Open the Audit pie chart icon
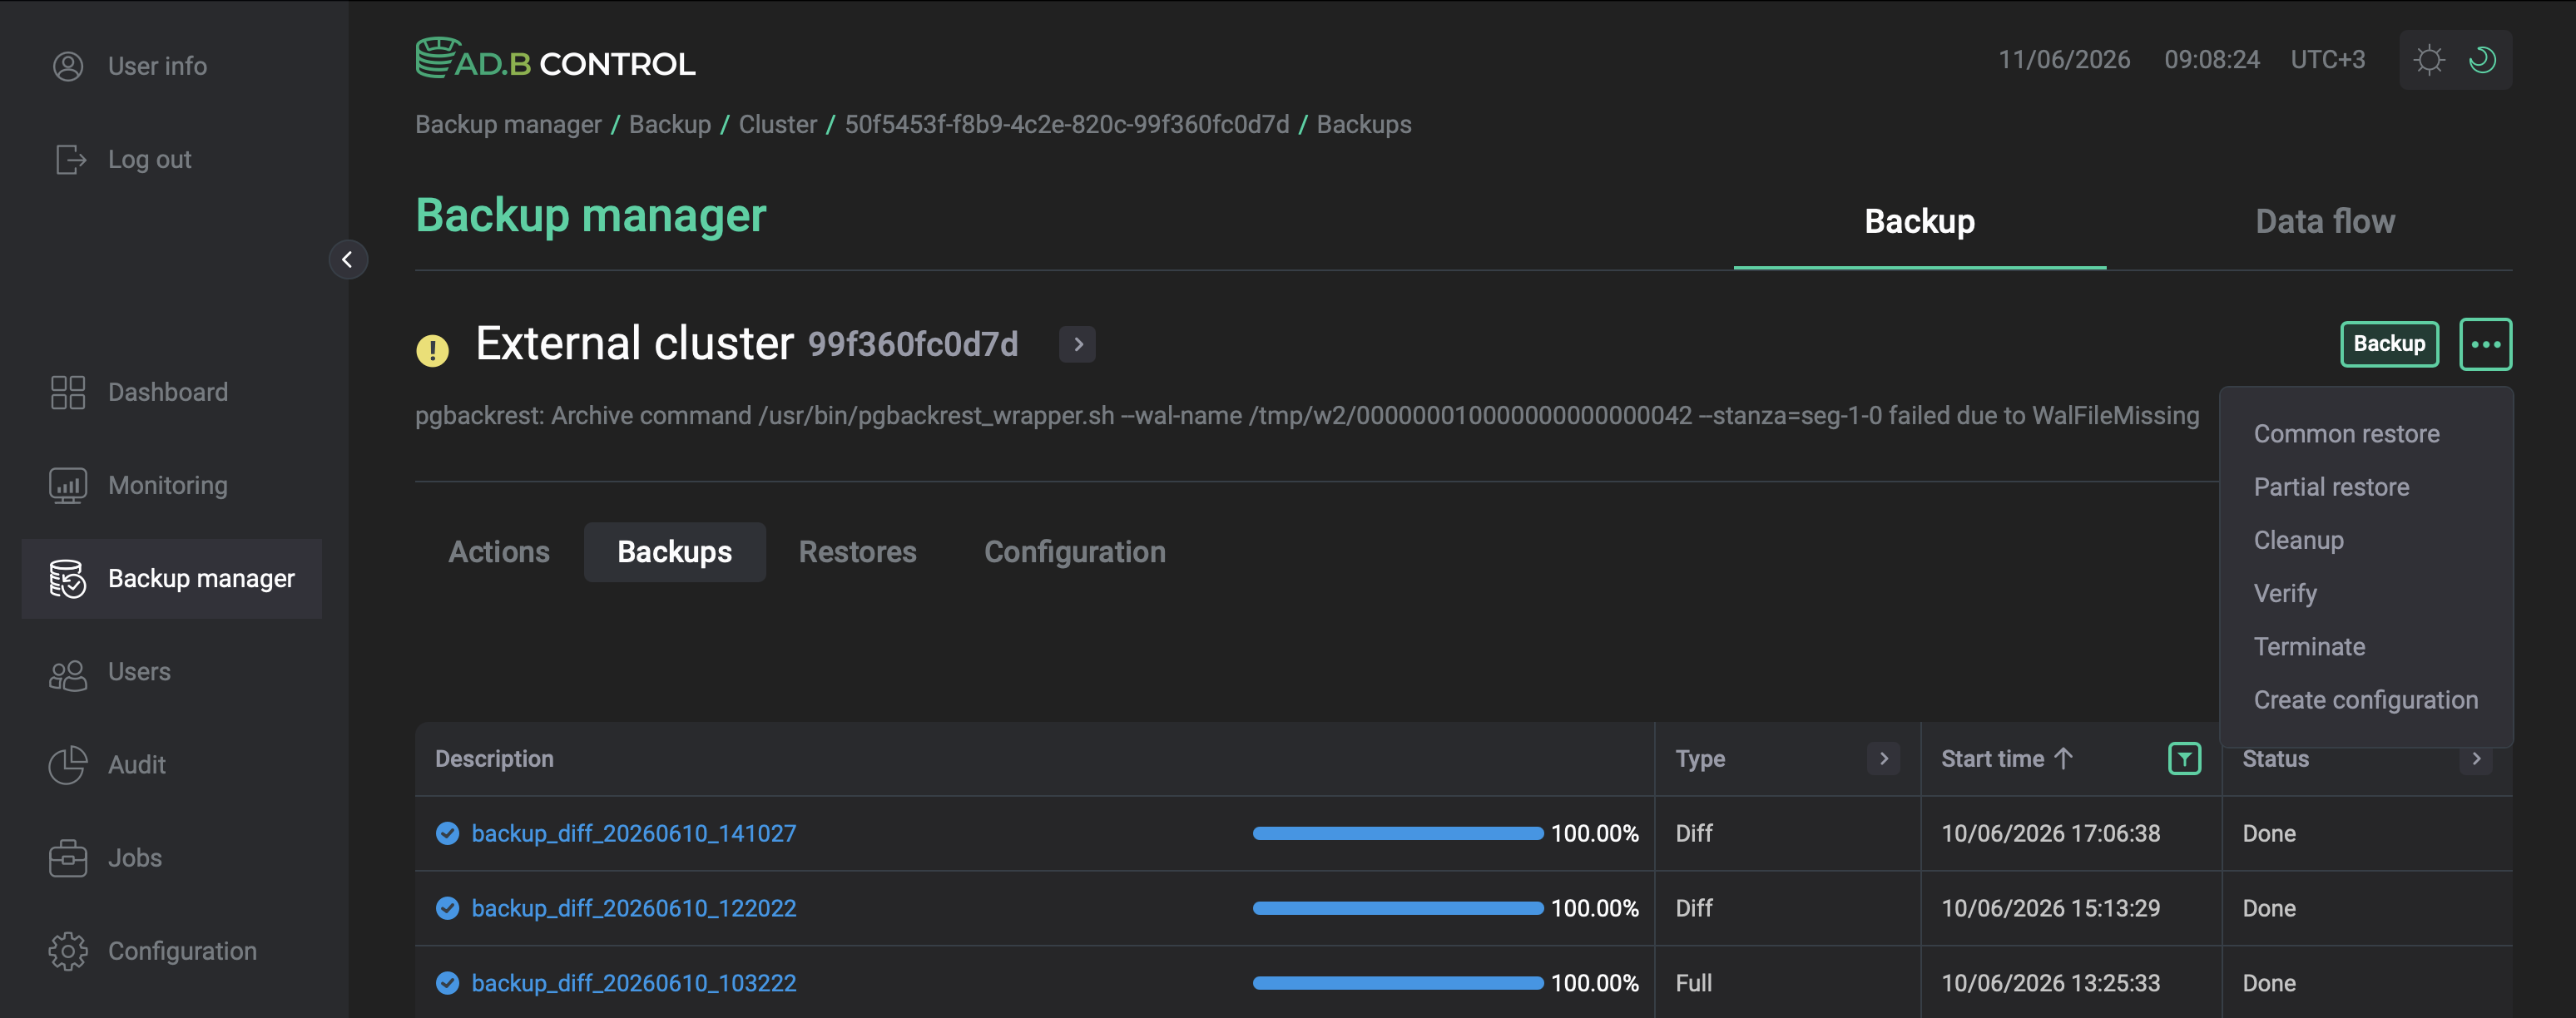 (68, 765)
